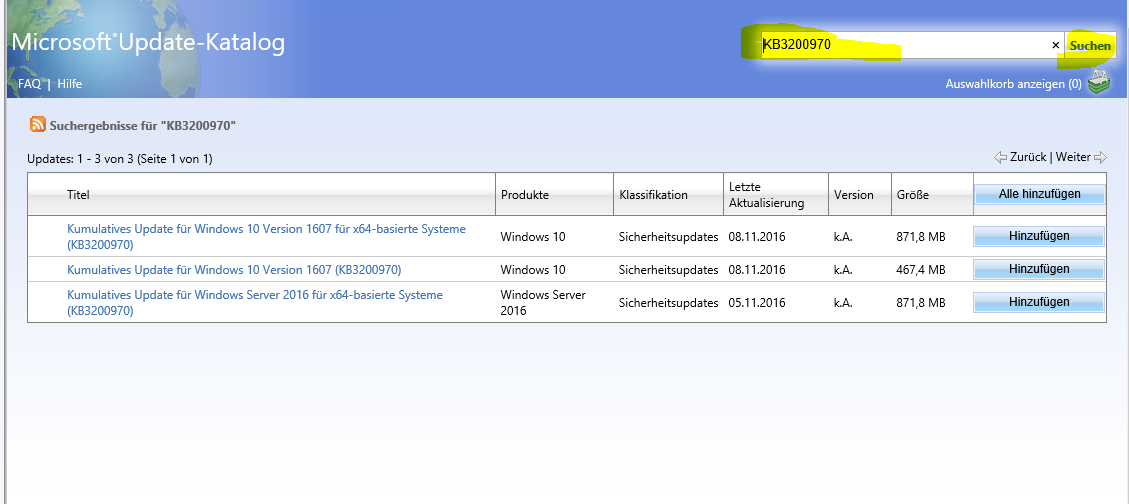Viewport: 1129px width, 504px height.
Task: Open the download basket icon
Action: (x=1098, y=84)
